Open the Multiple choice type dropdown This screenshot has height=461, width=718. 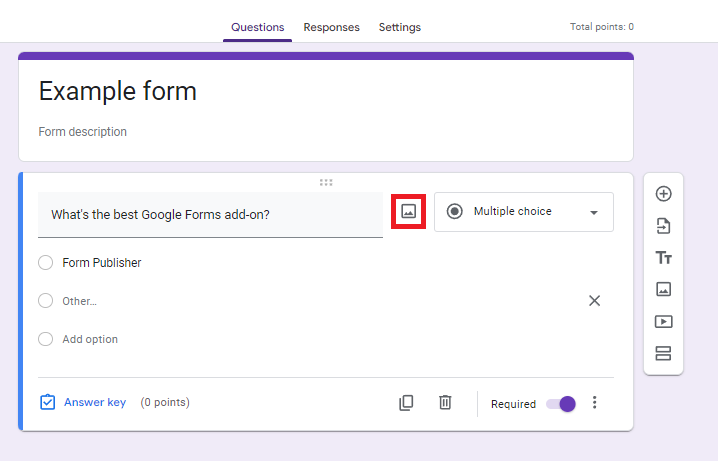[x=524, y=212]
